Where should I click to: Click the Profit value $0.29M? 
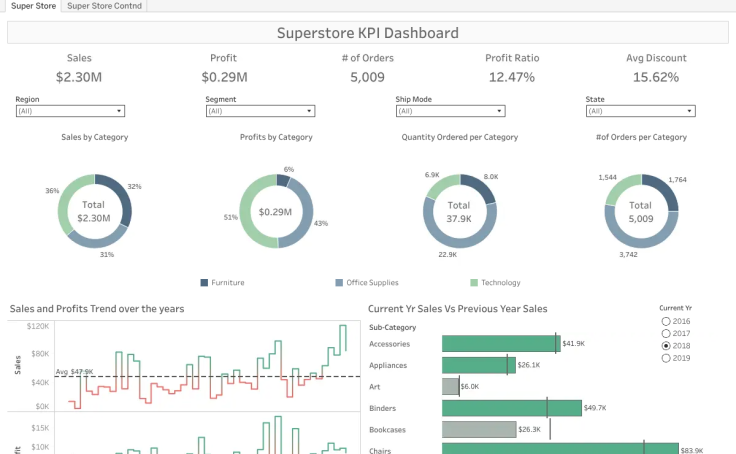tap(224, 77)
